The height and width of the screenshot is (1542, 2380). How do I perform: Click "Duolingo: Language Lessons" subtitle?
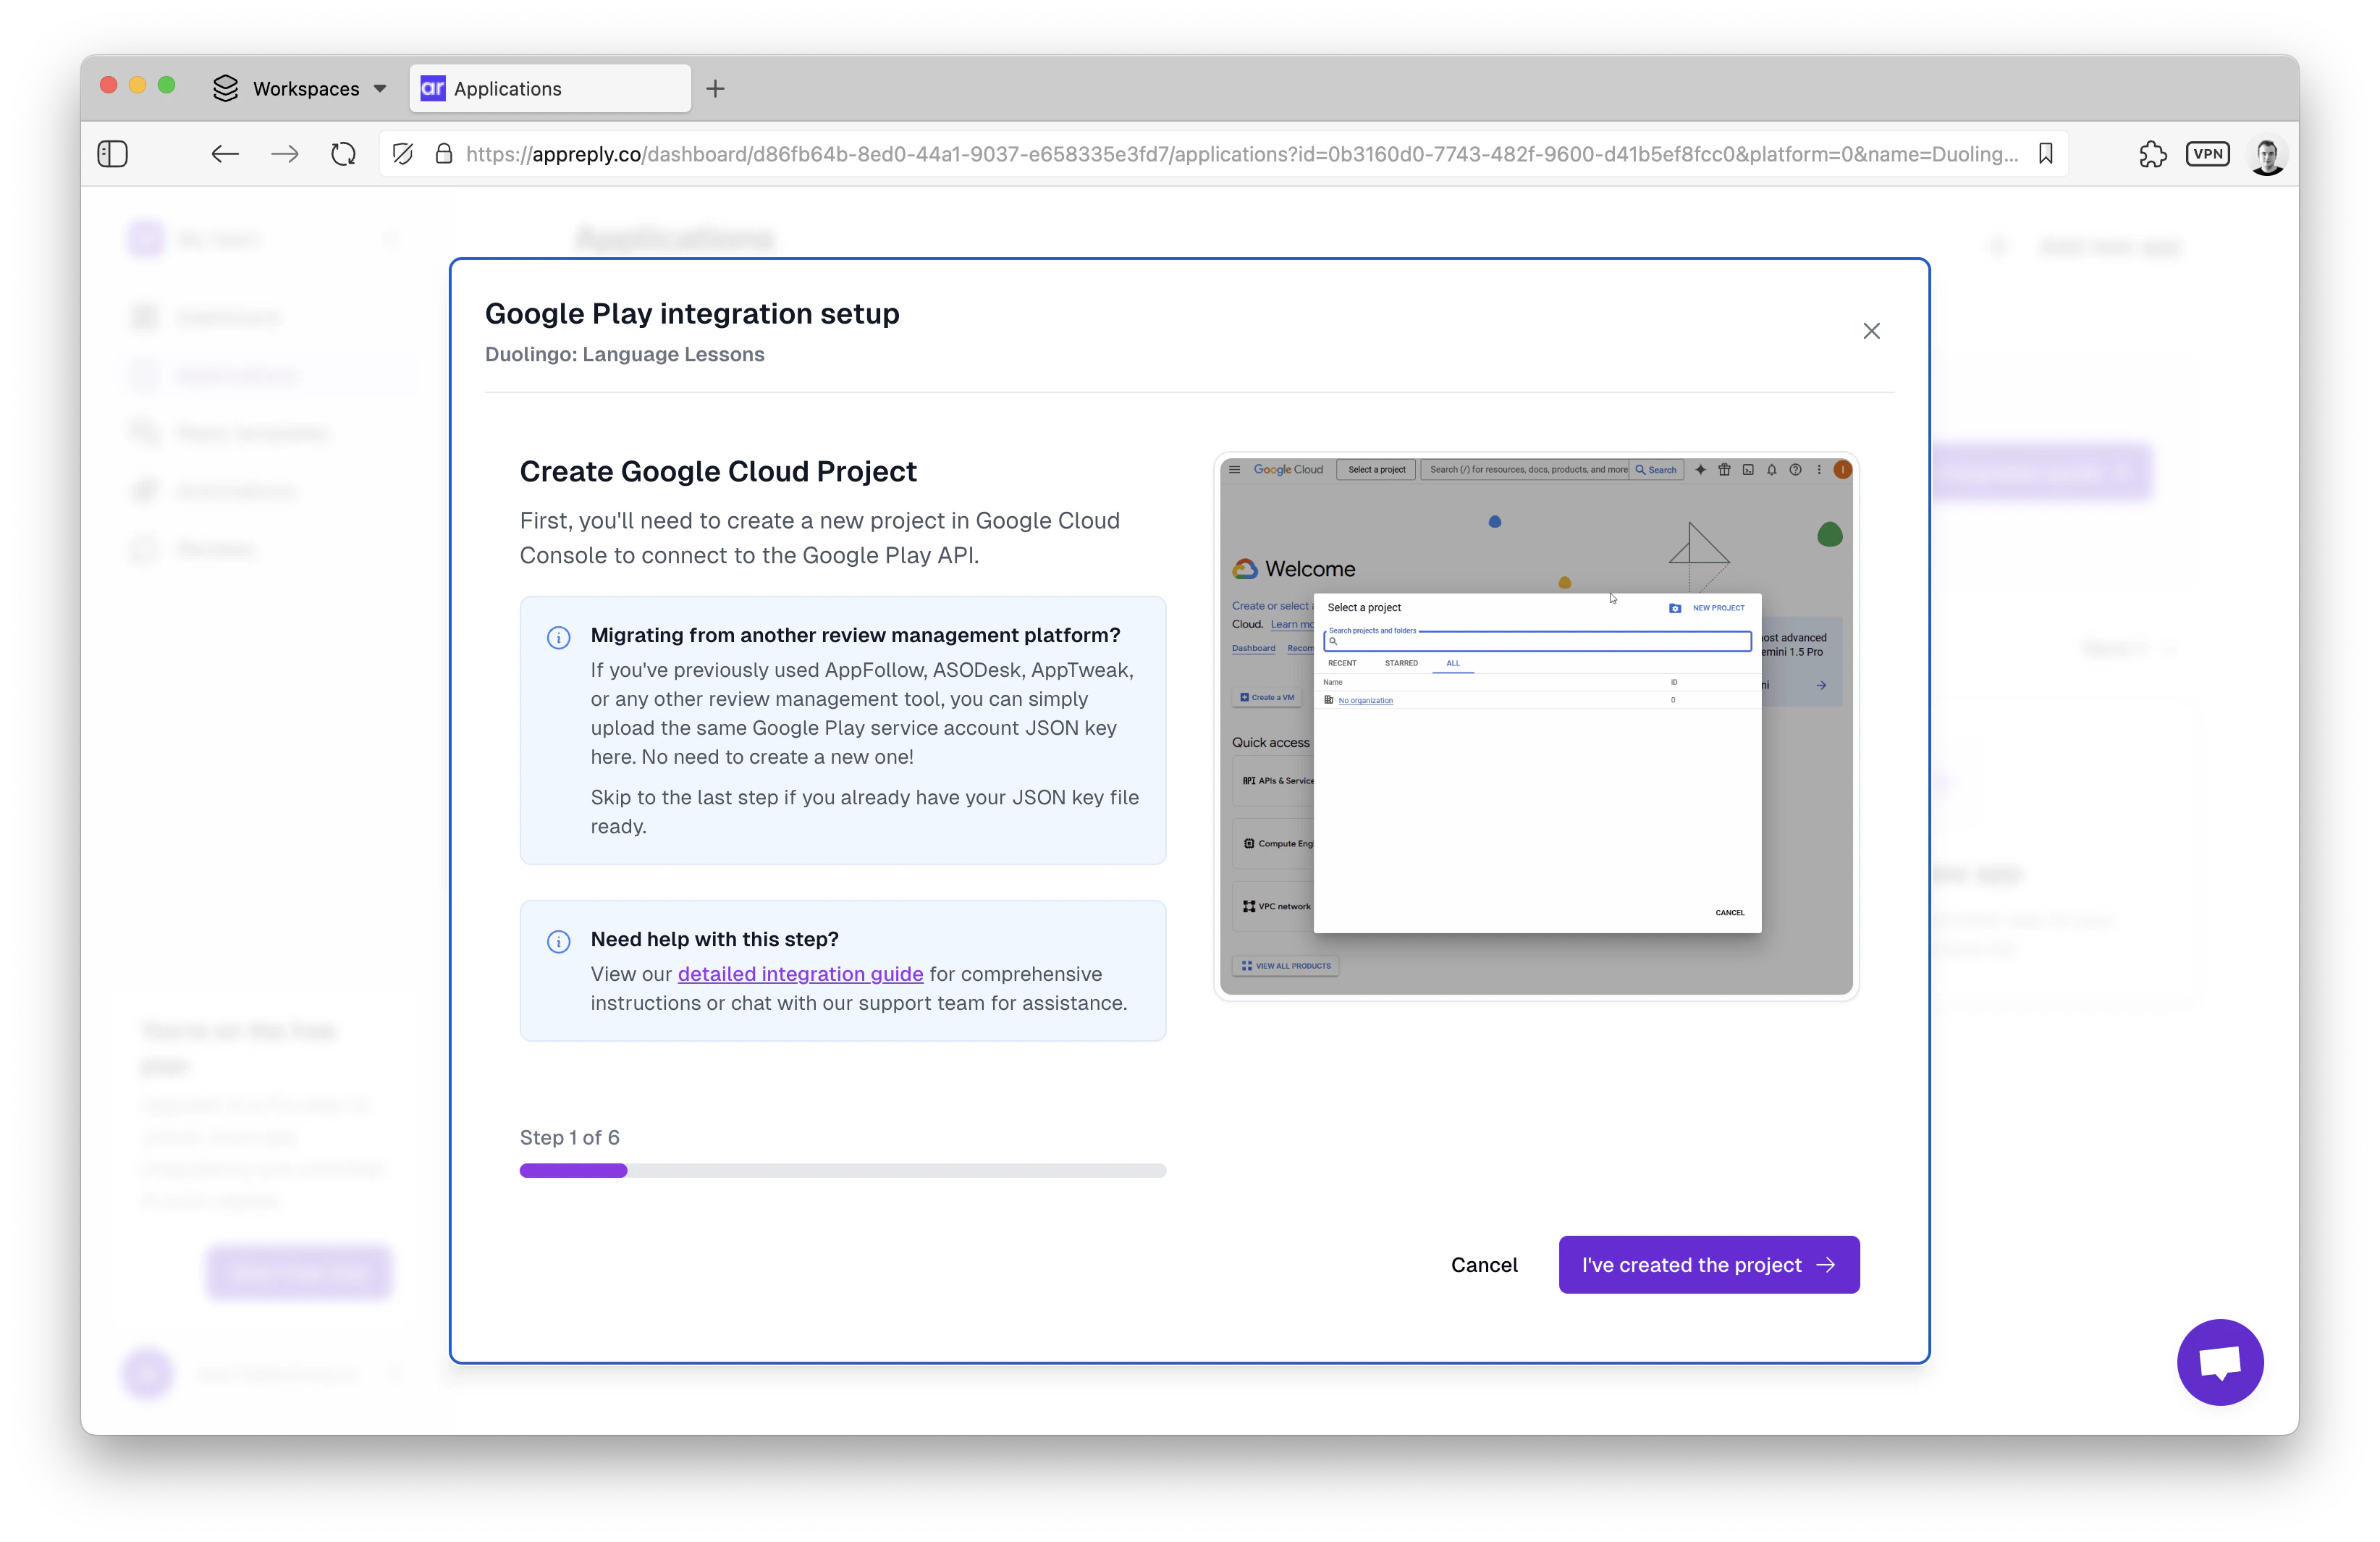tap(624, 354)
